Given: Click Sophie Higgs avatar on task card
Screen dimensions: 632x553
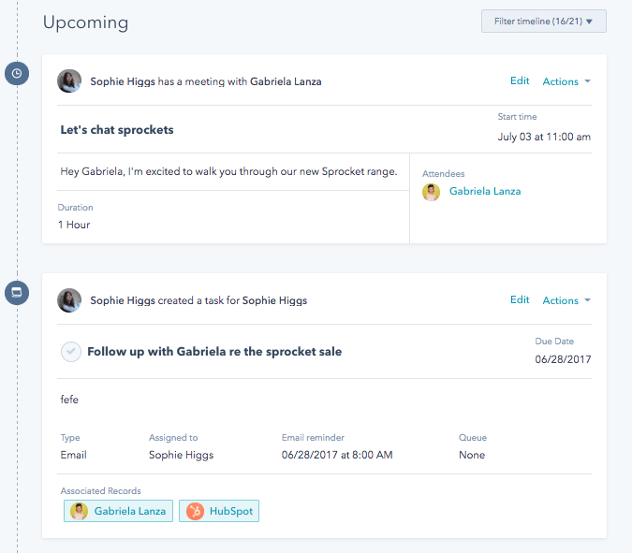Looking at the screenshot, I should tap(69, 300).
